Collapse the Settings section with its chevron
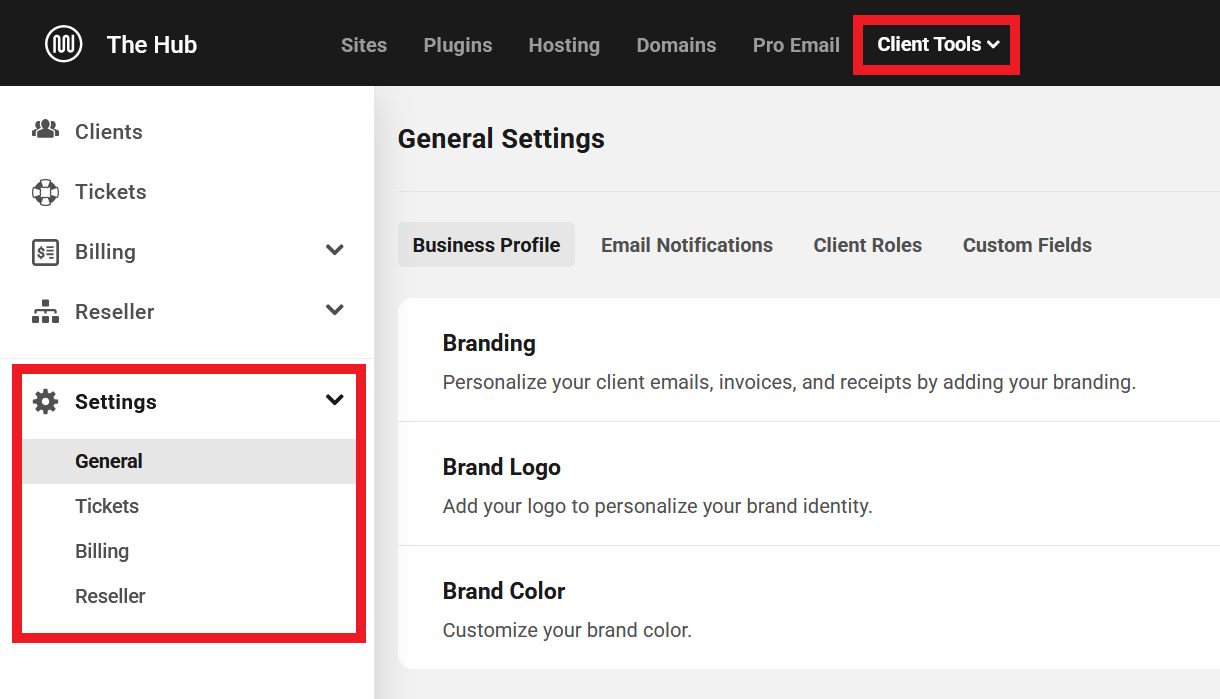The width and height of the screenshot is (1220, 699). (x=335, y=400)
